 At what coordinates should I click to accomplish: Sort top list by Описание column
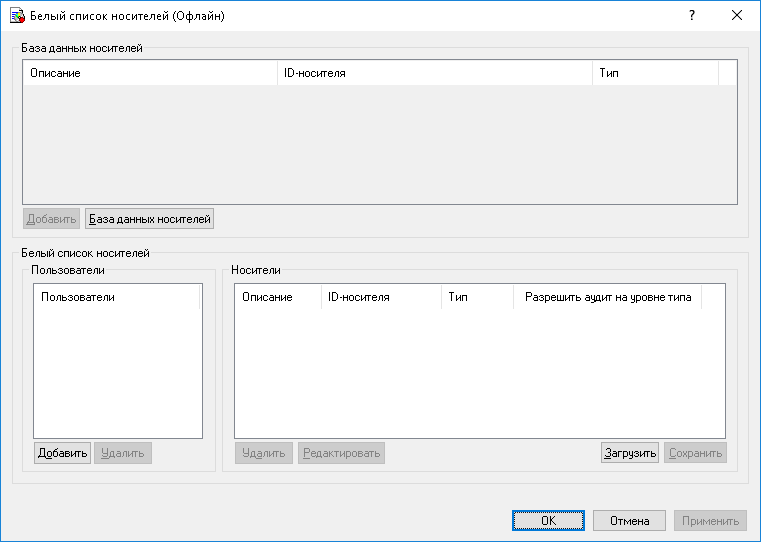tap(148, 73)
